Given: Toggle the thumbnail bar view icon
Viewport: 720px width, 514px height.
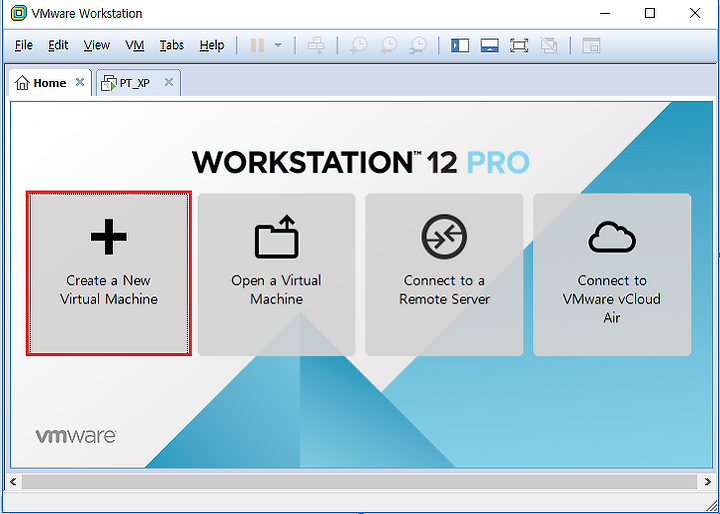Looking at the screenshot, I should (x=489, y=45).
